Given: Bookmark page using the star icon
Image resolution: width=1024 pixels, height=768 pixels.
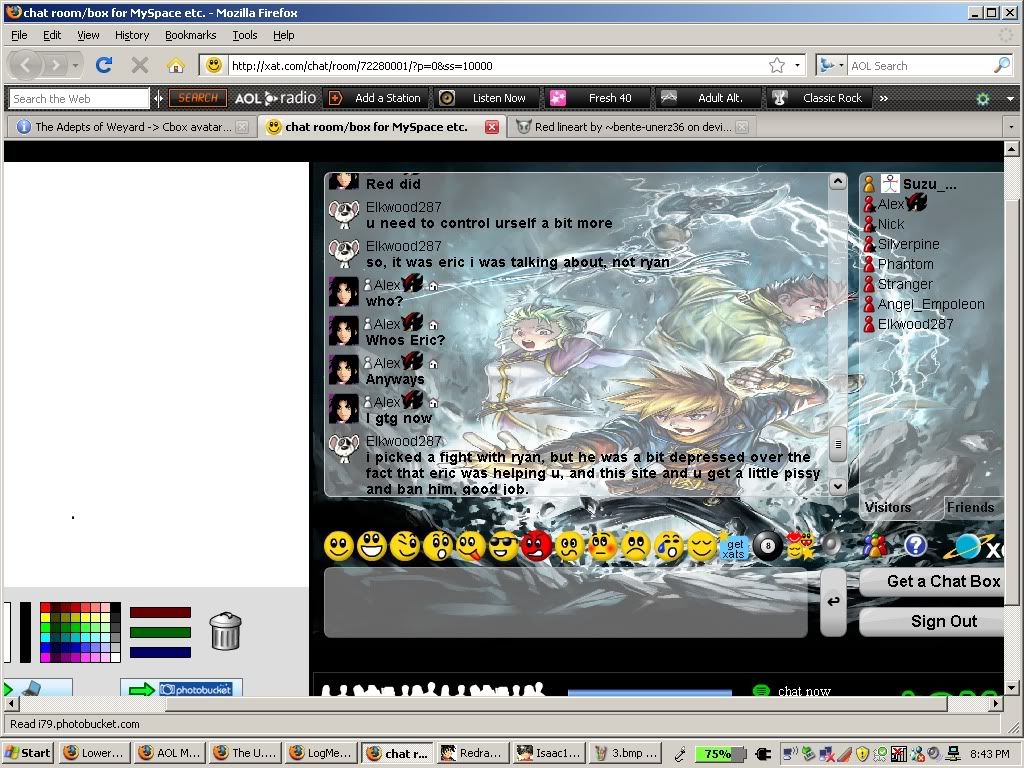Looking at the screenshot, I should click(x=777, y=65).
